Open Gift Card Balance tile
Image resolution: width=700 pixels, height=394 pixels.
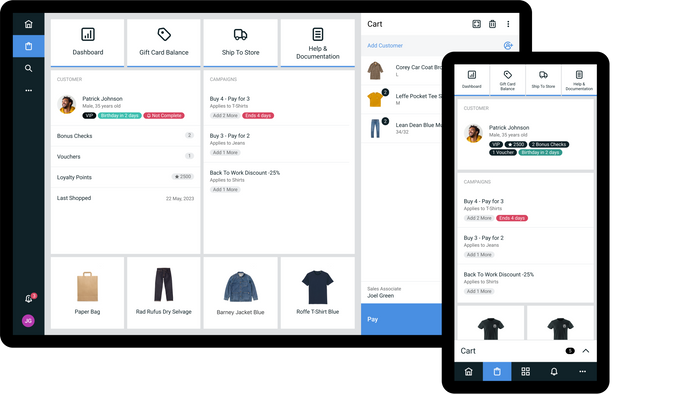[x=164, y=43]
